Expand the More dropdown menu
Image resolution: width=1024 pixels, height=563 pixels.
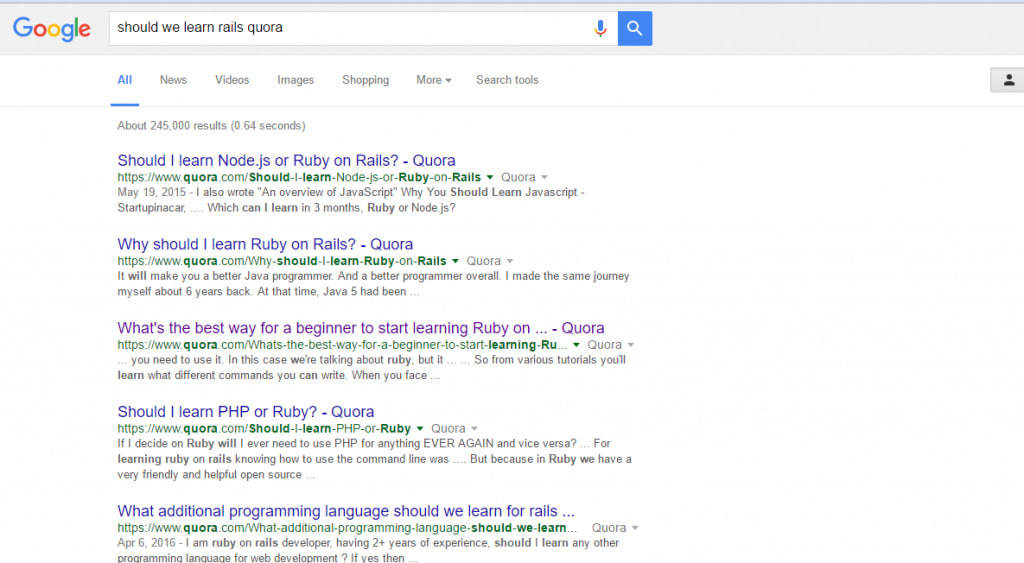point(434,80)
